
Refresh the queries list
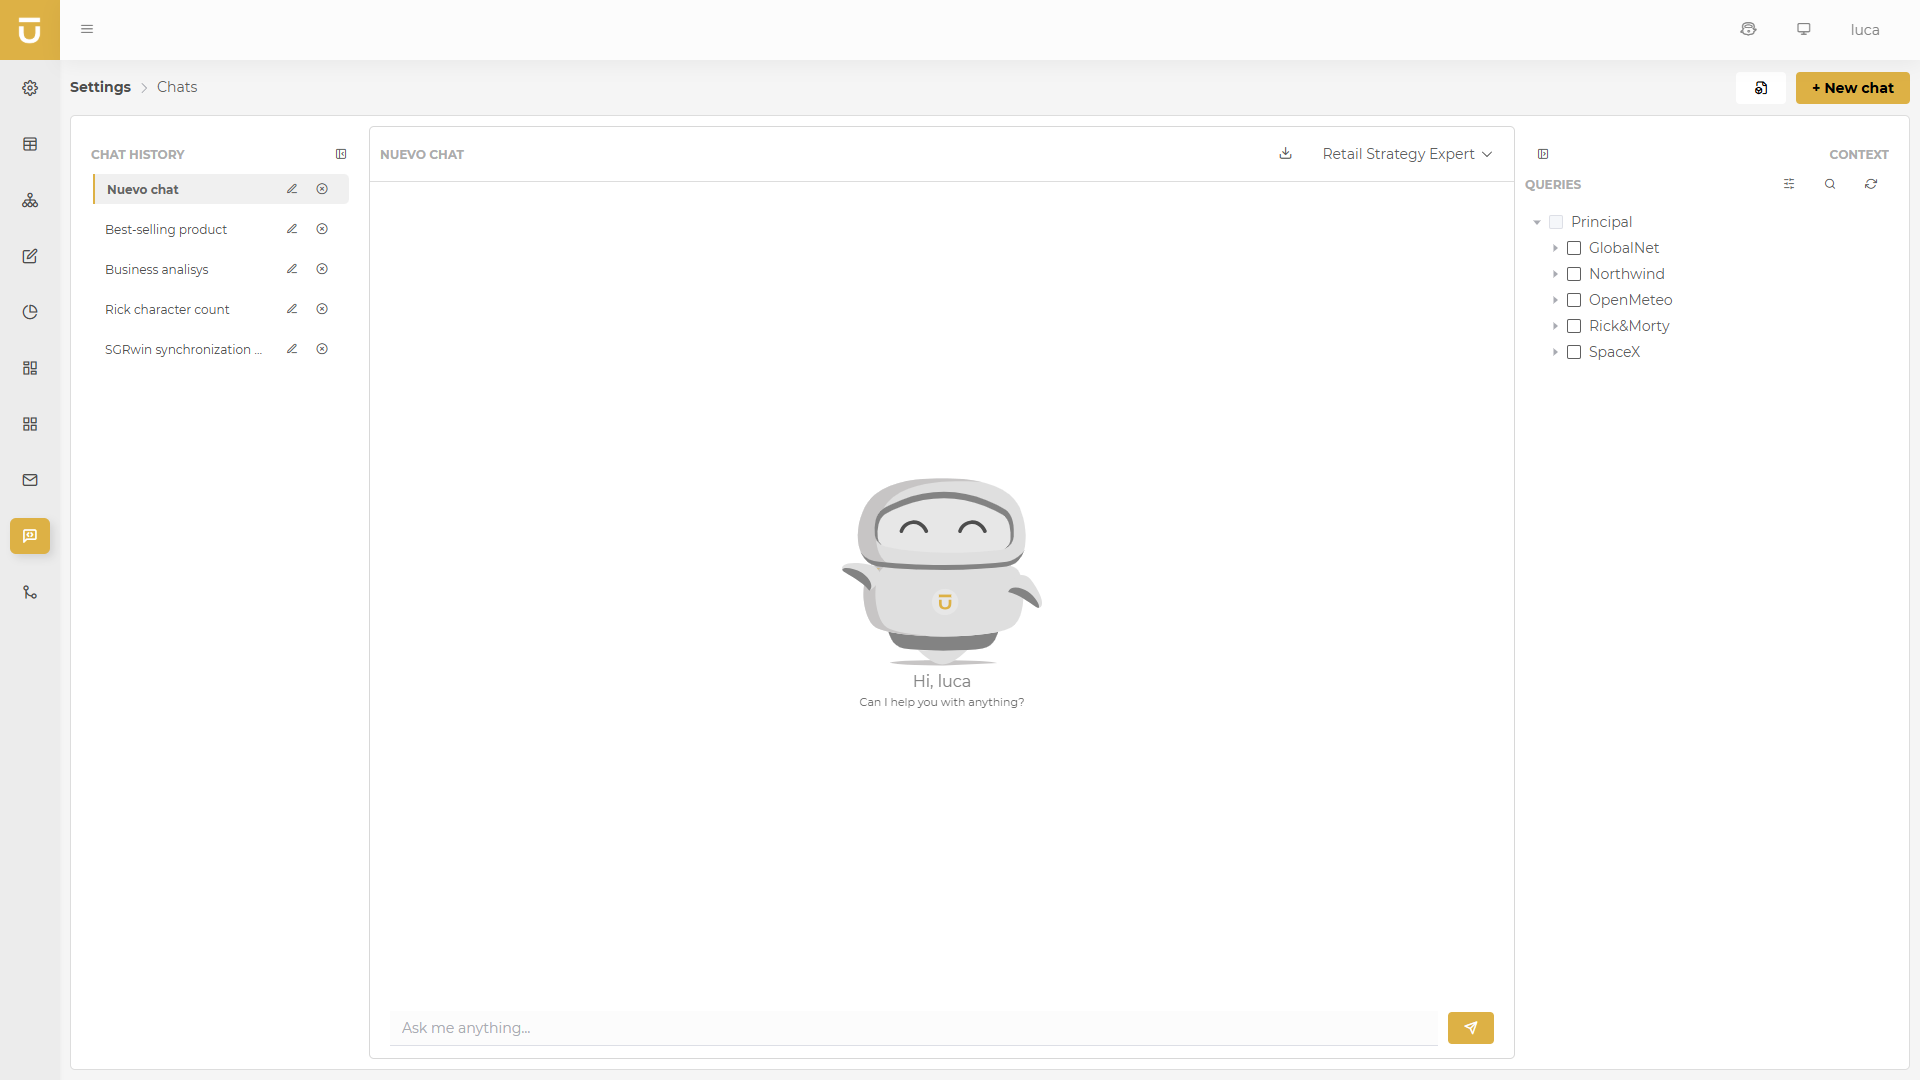click(x=1870, y=184)
